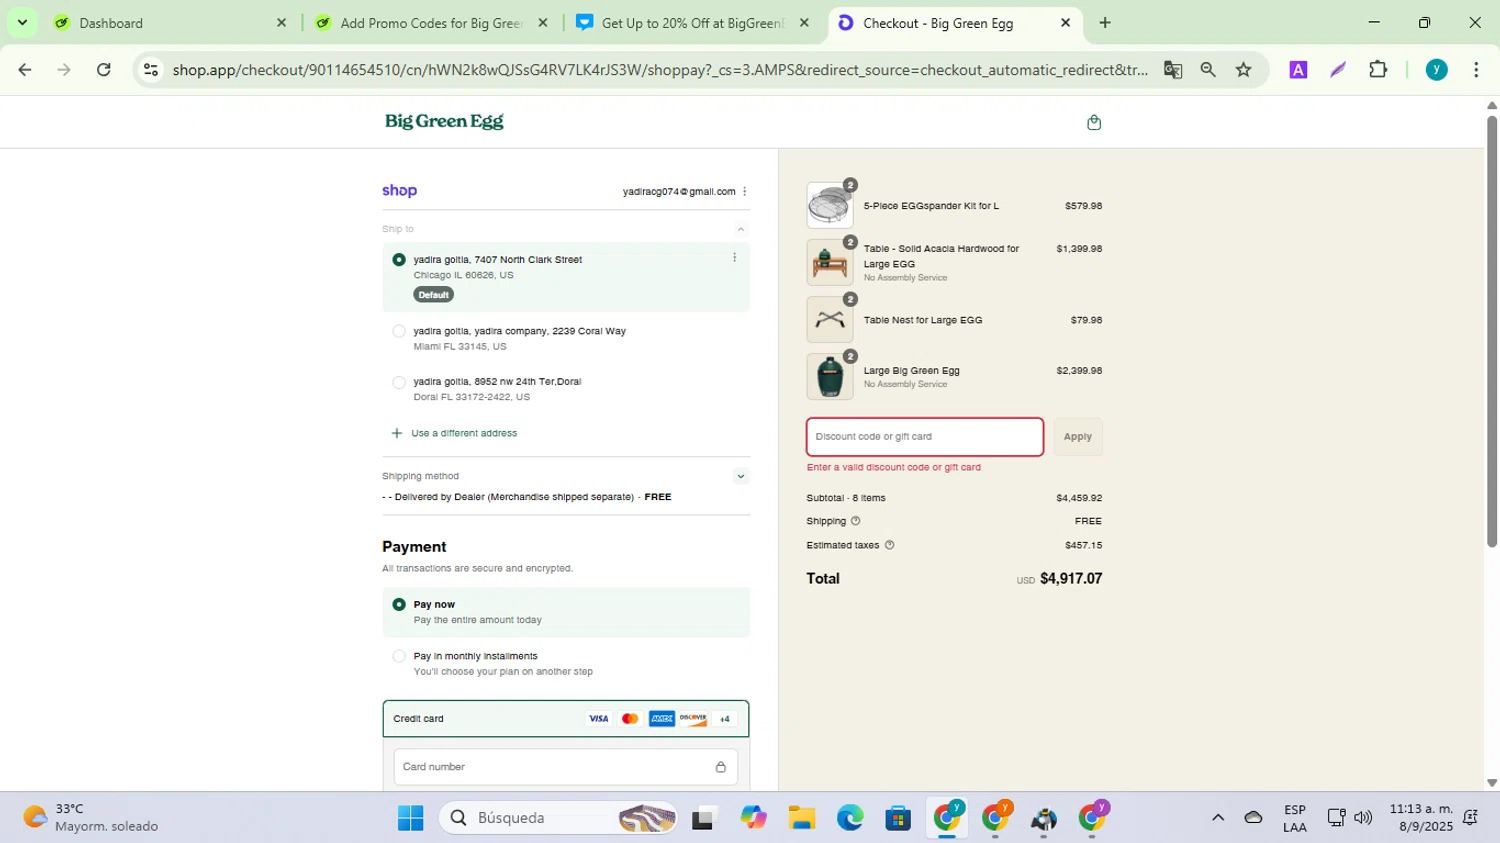Bookmark this page with the star
The height and width of the screenshot is (843, 1500).
[x=1243, y=70]
